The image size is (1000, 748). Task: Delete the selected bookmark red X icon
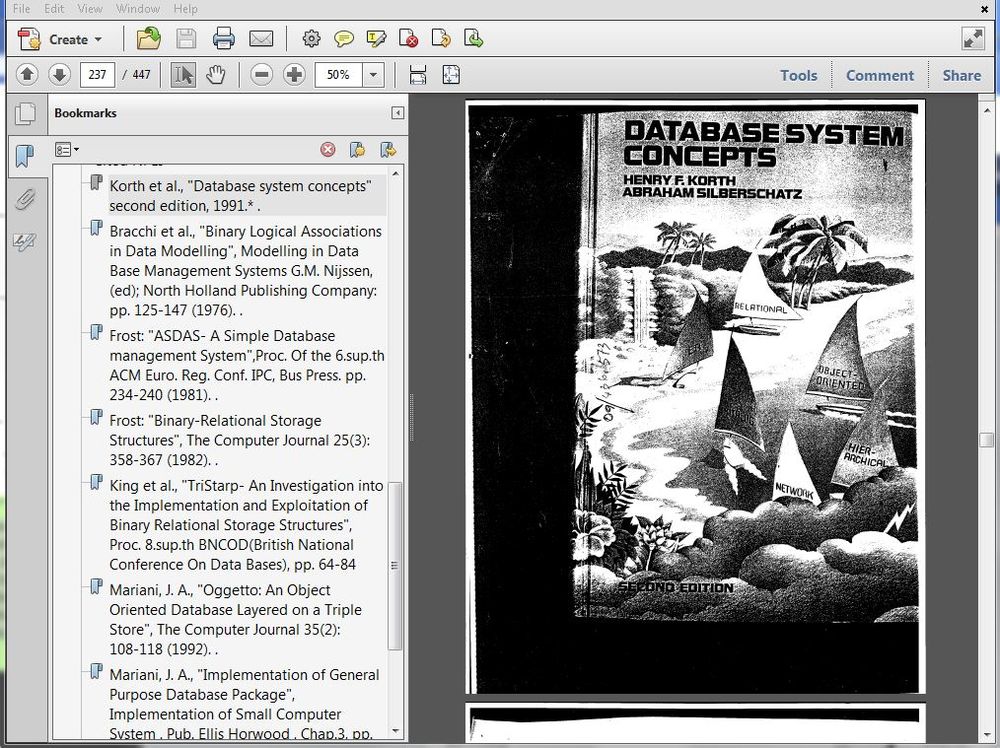[x=328, y=150]
